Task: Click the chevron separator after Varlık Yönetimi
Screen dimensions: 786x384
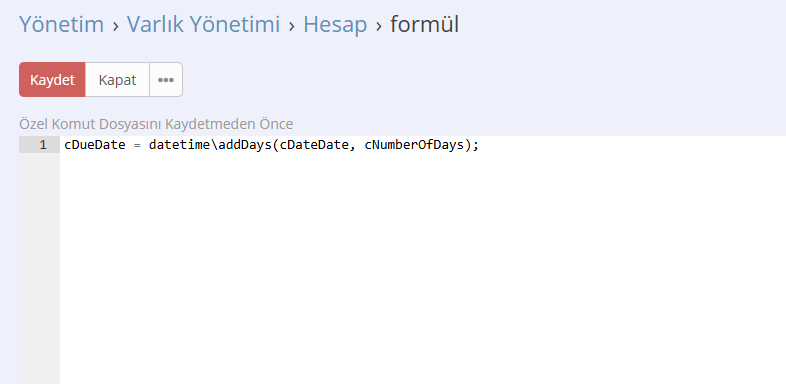Action: click(x=292, y=26)
